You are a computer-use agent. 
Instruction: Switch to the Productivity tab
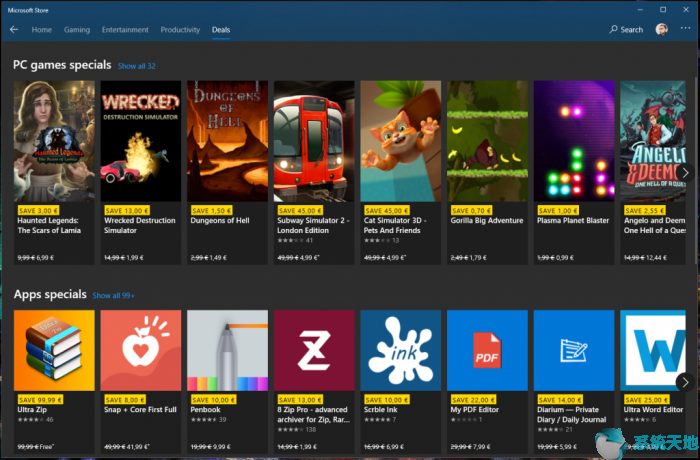click(x=180, y=29)
